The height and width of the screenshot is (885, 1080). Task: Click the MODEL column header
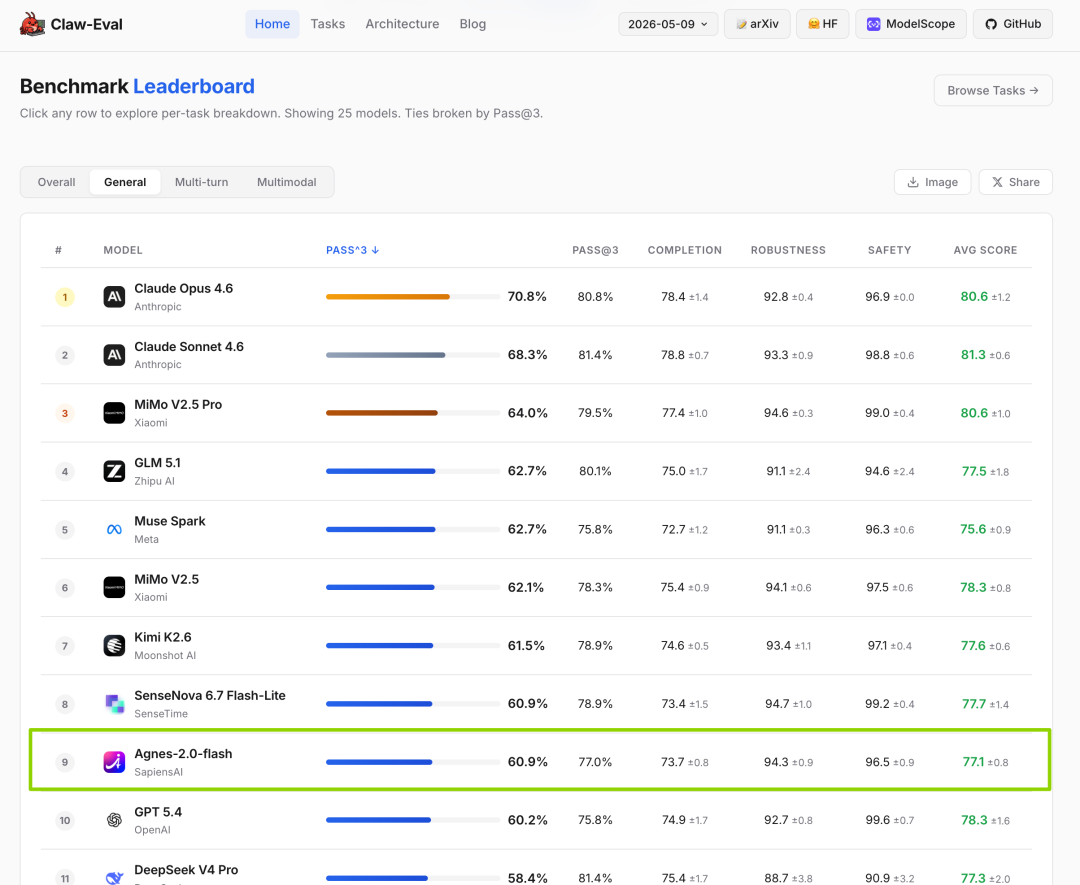pyautogui.click(x=123, y=250)
